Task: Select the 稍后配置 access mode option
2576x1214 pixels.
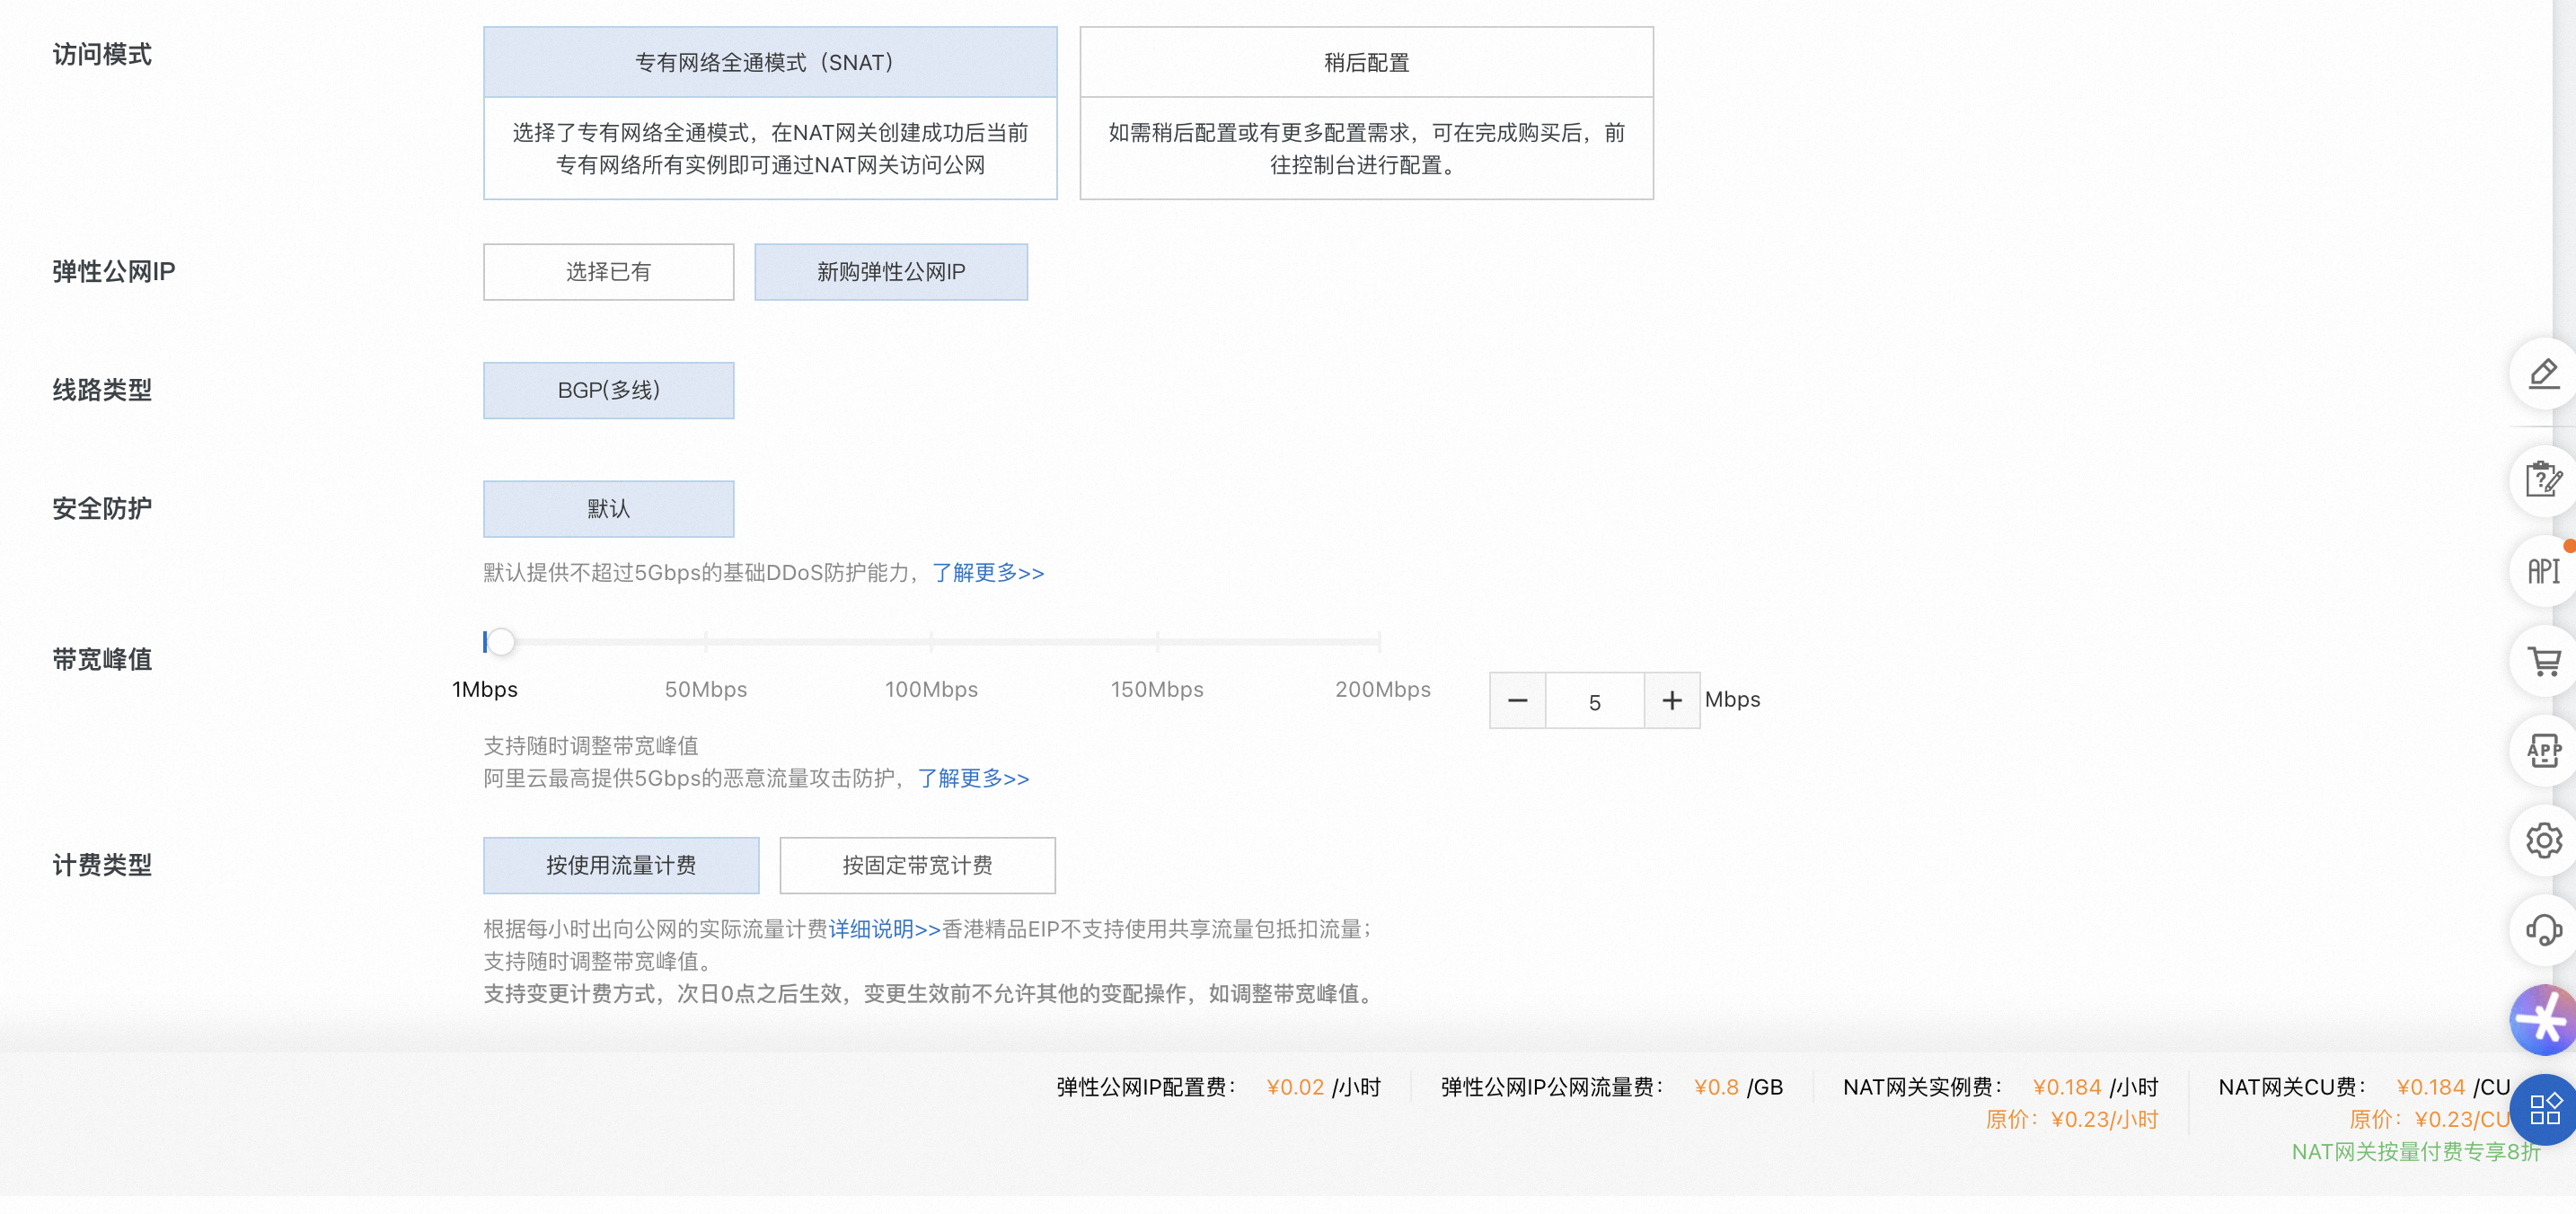Action: pos(1365,63)
